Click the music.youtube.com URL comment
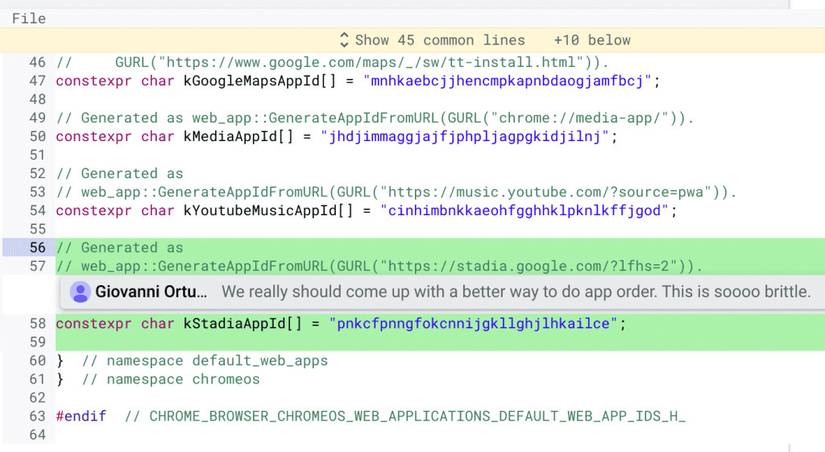 point(396,192)
